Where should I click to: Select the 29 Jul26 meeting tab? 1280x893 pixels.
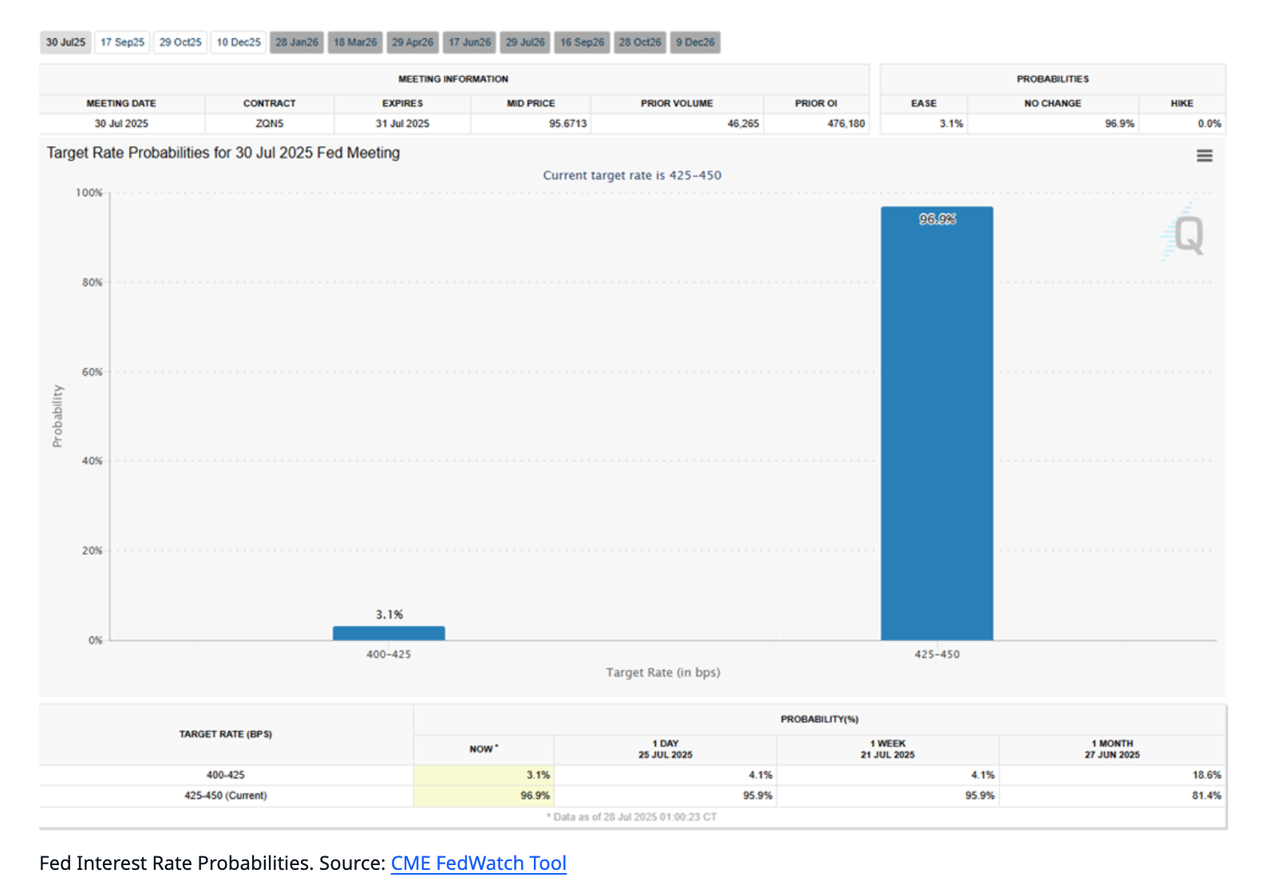click(525, 43)
